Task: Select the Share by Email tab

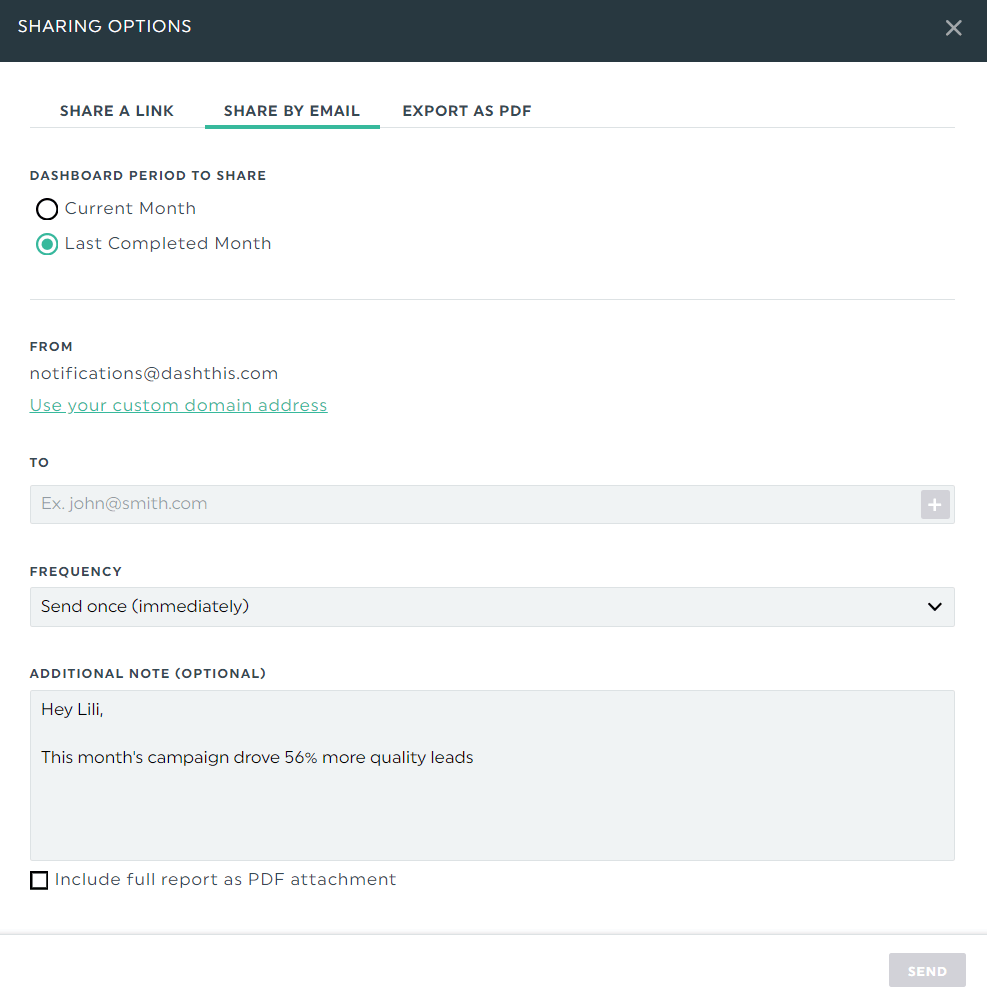Action: pos(292,111)
